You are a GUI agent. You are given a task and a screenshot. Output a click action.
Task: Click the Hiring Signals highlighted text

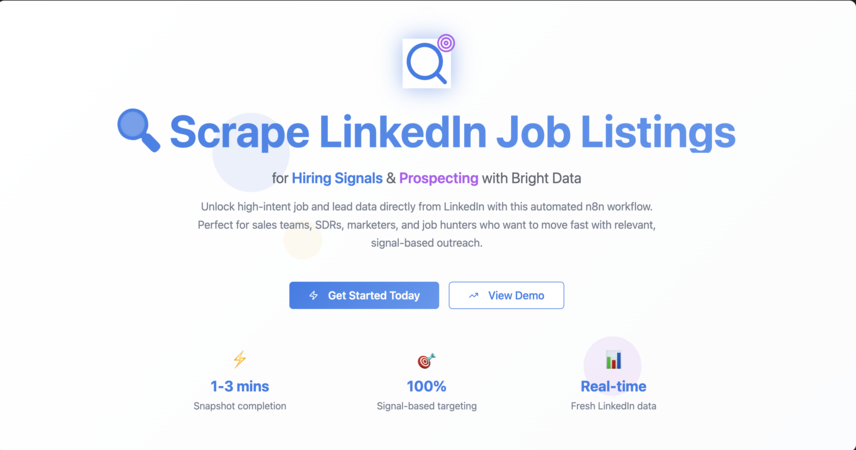337,178
